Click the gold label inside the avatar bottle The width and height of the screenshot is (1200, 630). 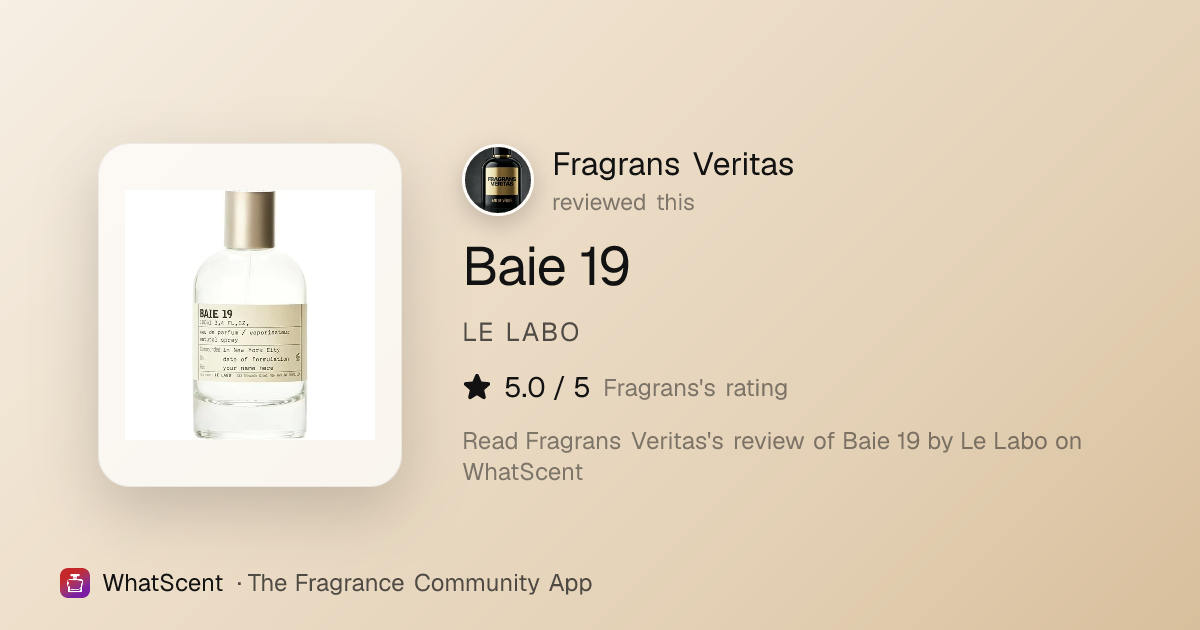pos(498,184)
